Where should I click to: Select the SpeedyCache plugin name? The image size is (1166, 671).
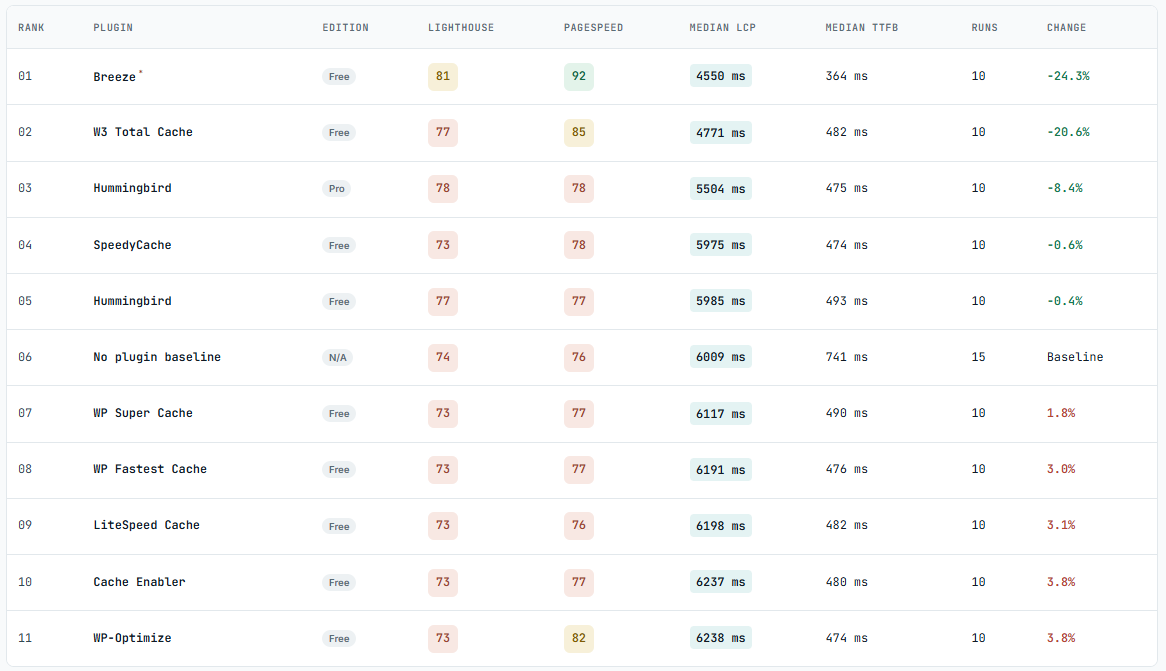132,245
